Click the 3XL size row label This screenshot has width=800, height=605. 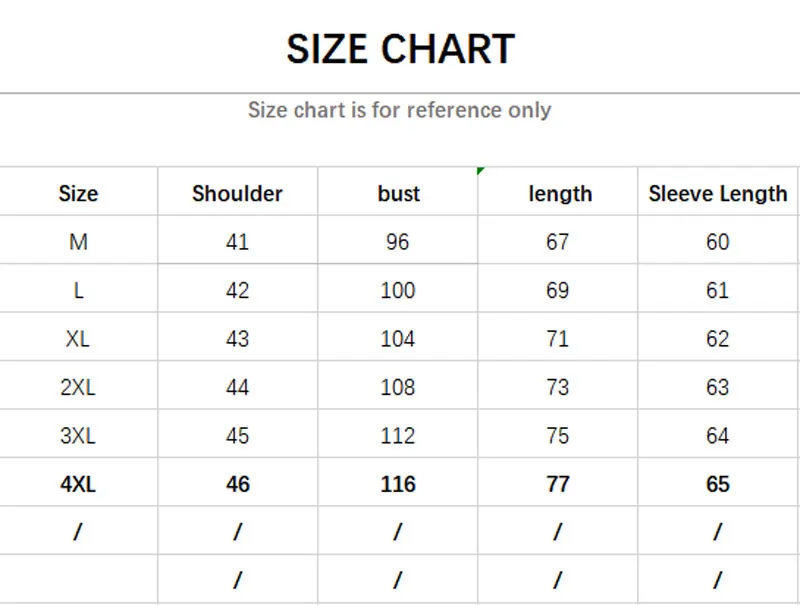pyautogui.click(x=78, y=436)
